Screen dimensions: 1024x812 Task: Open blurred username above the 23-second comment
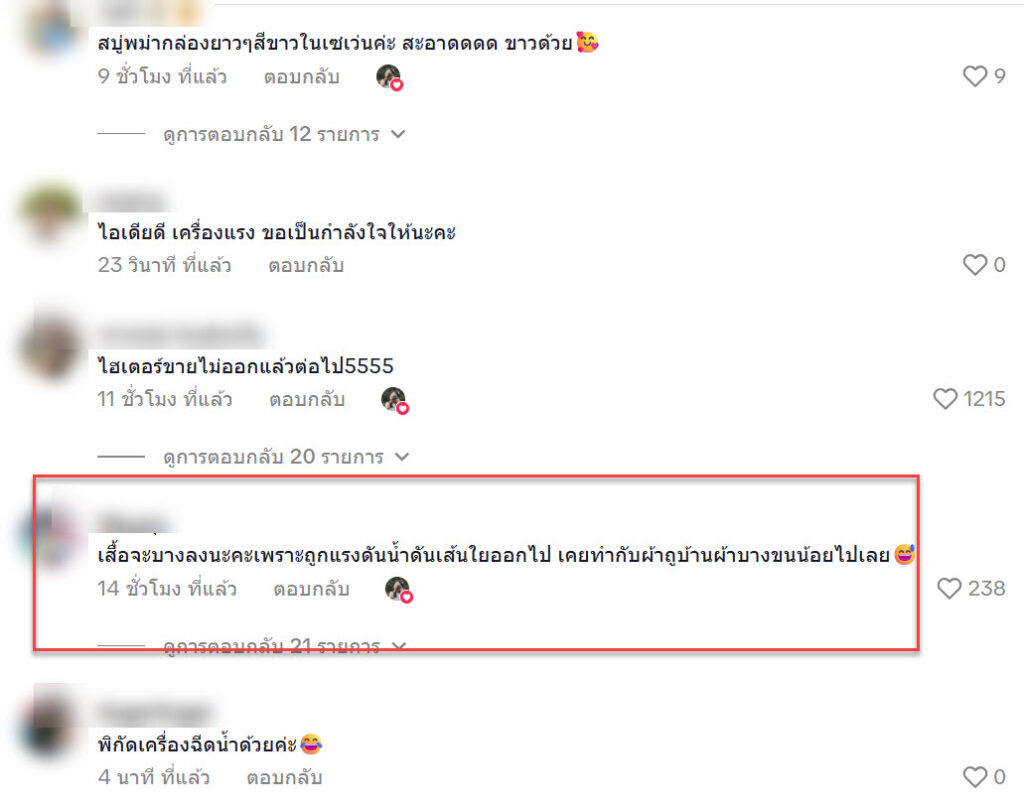pos(131,200)
